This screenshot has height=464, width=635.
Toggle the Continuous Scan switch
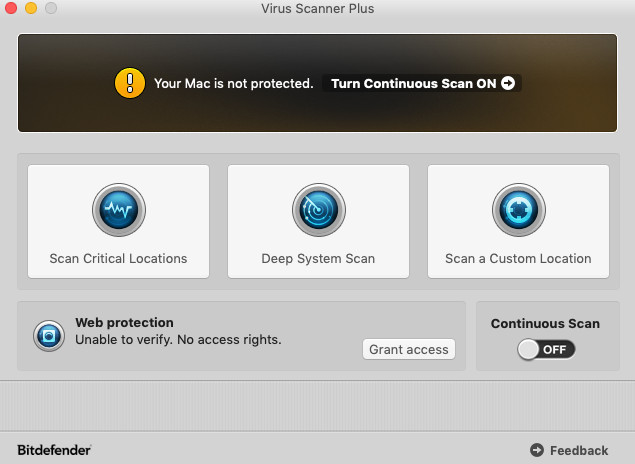(x=546, y=349)
